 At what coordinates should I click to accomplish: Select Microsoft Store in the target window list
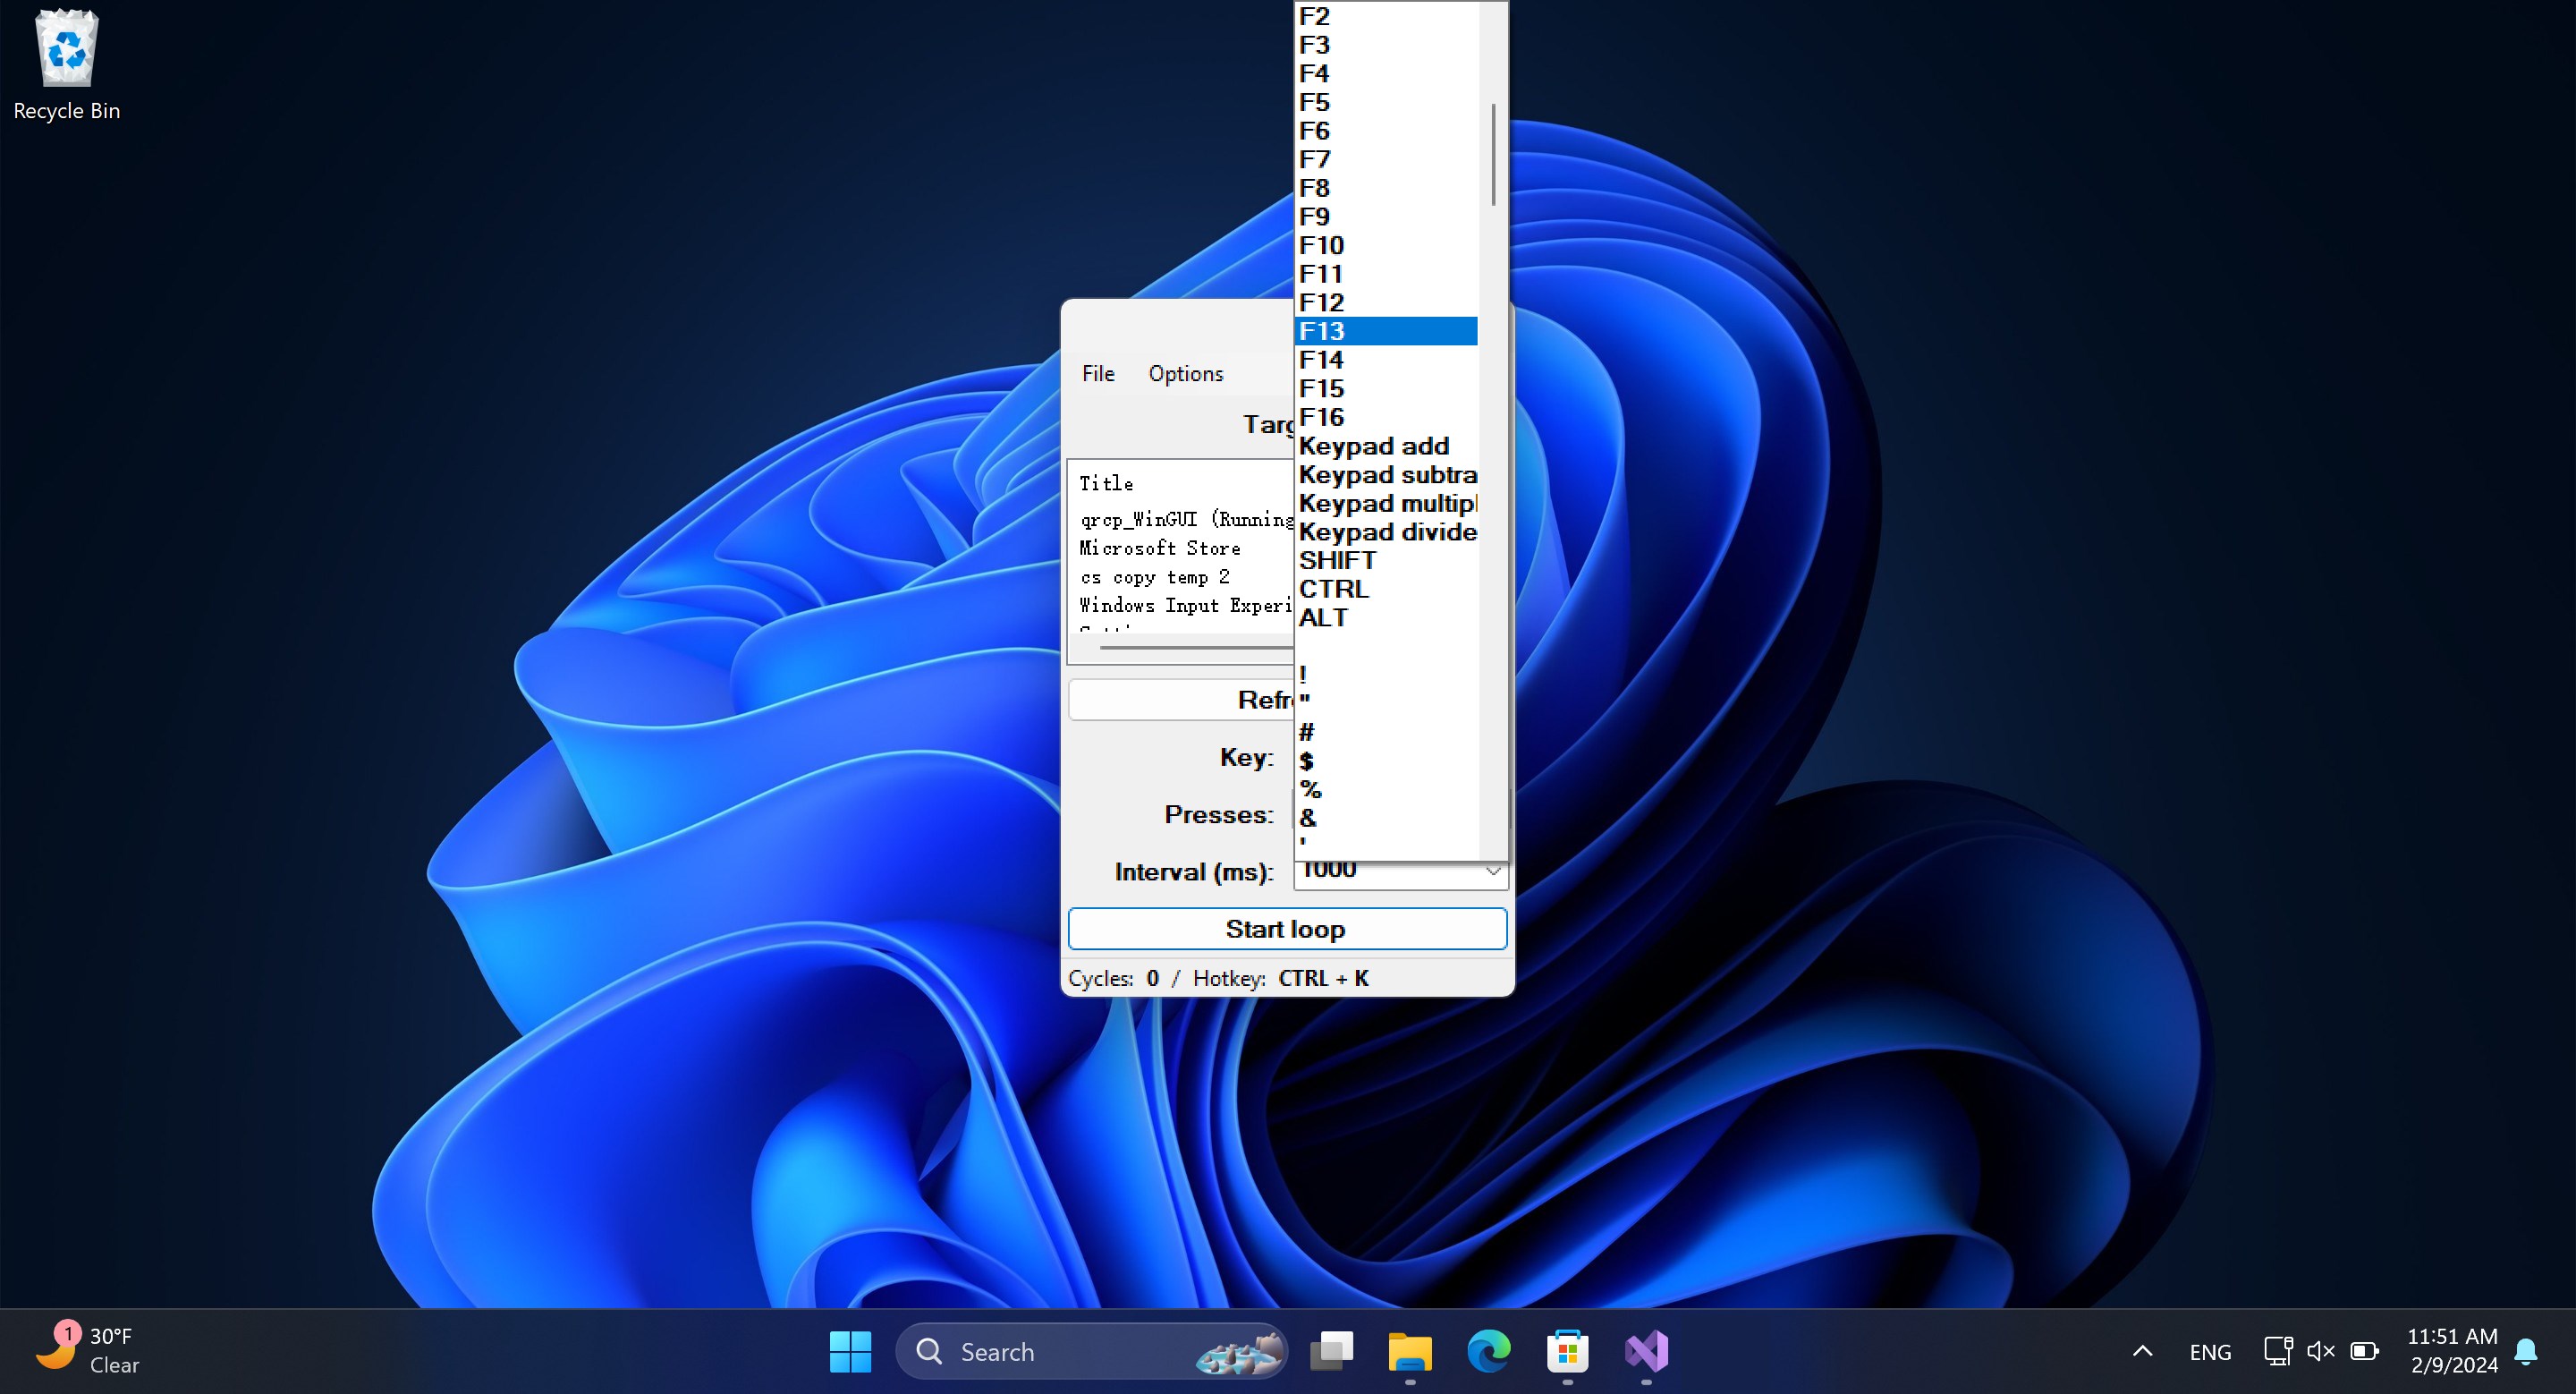pos(1160,548)
